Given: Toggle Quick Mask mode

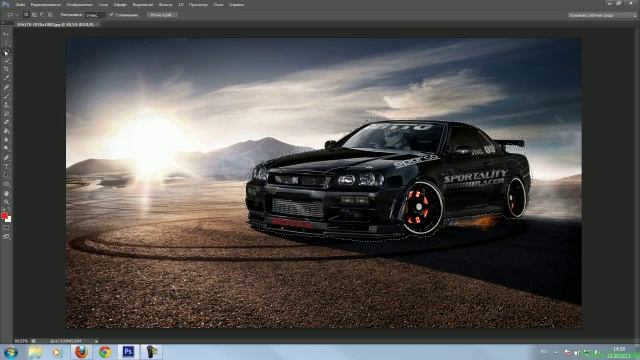Looking at the screenshot, I should [x=6, y=228].
